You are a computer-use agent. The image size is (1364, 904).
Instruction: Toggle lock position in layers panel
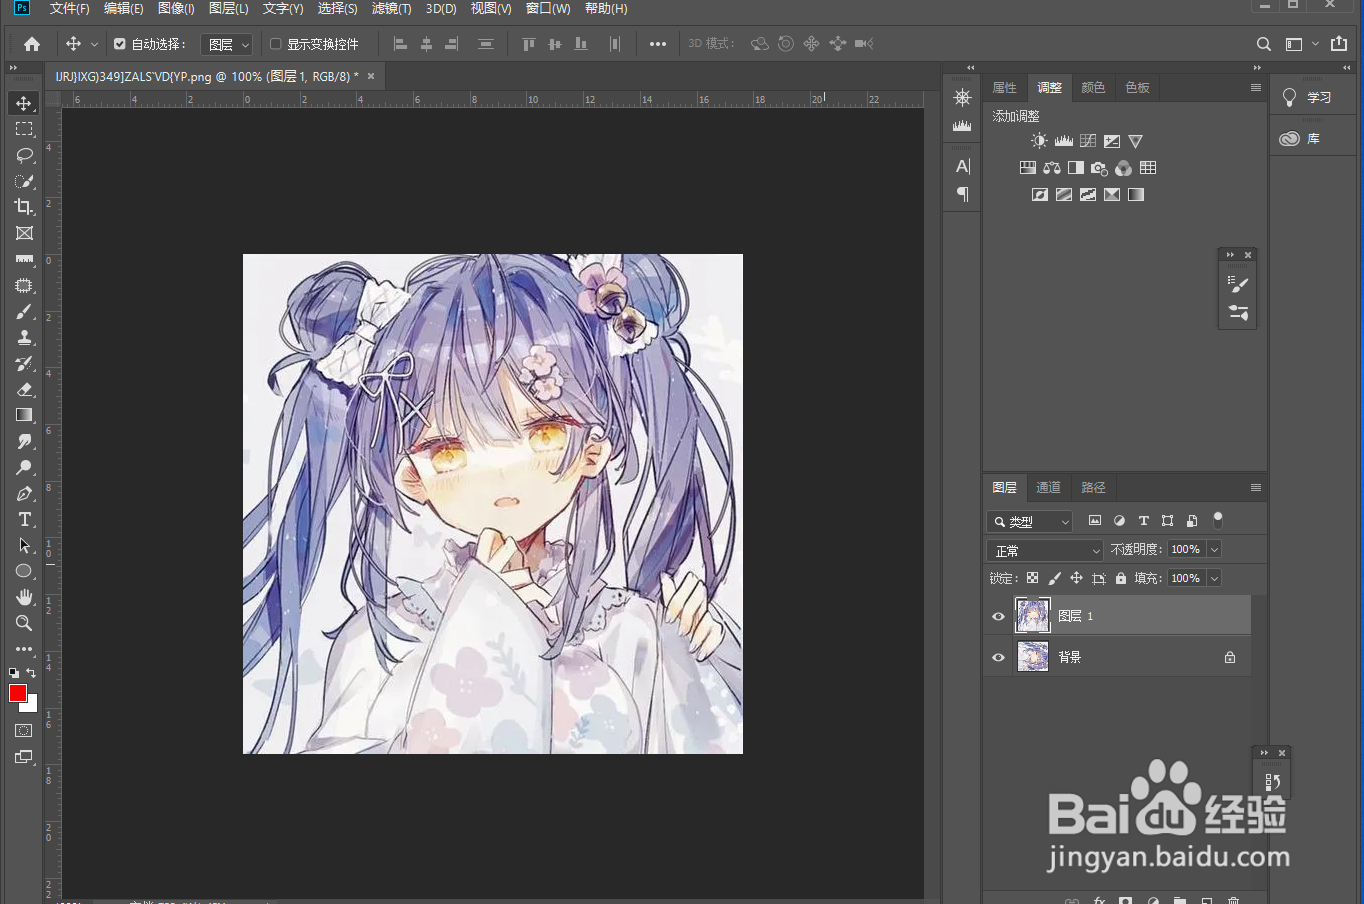1076,578
